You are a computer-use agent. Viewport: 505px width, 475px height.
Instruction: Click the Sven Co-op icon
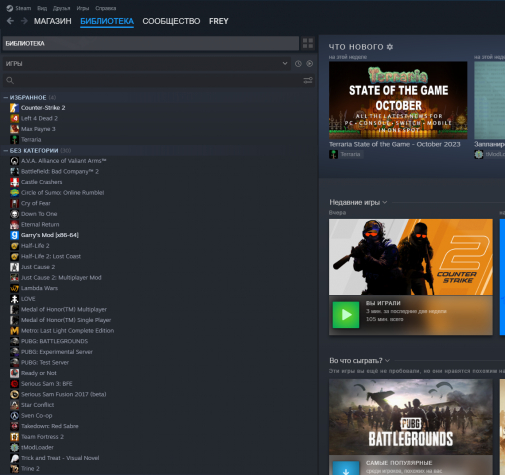click(14, 416)
